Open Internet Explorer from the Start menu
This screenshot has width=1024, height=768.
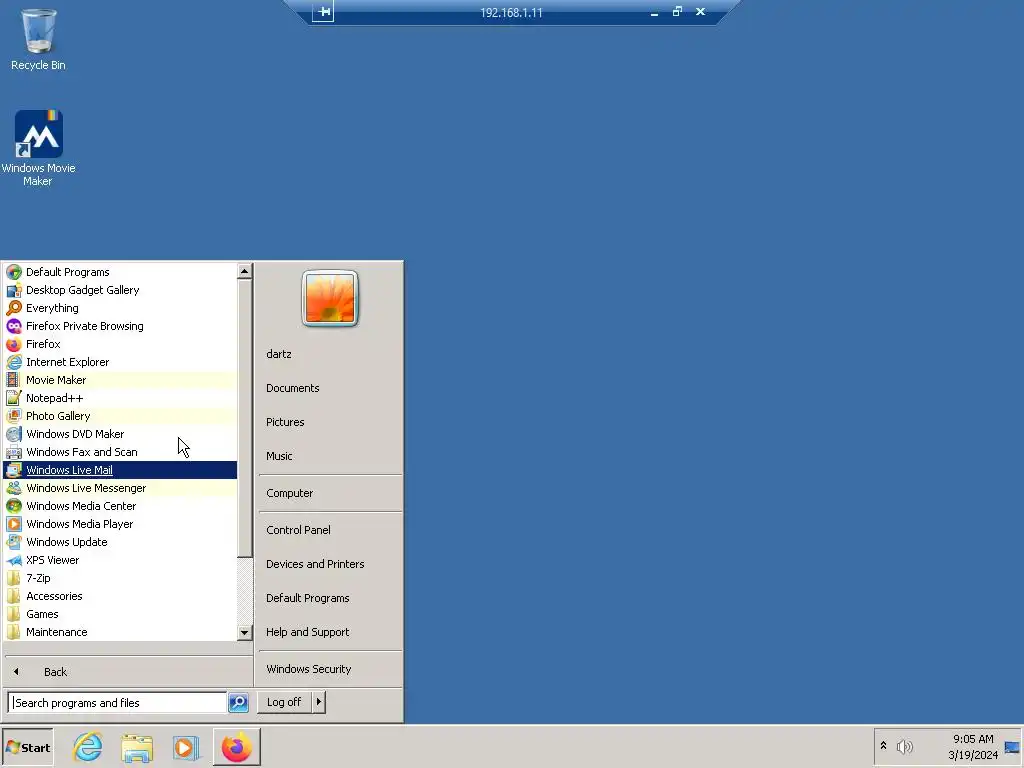click(x=120, y=362)
